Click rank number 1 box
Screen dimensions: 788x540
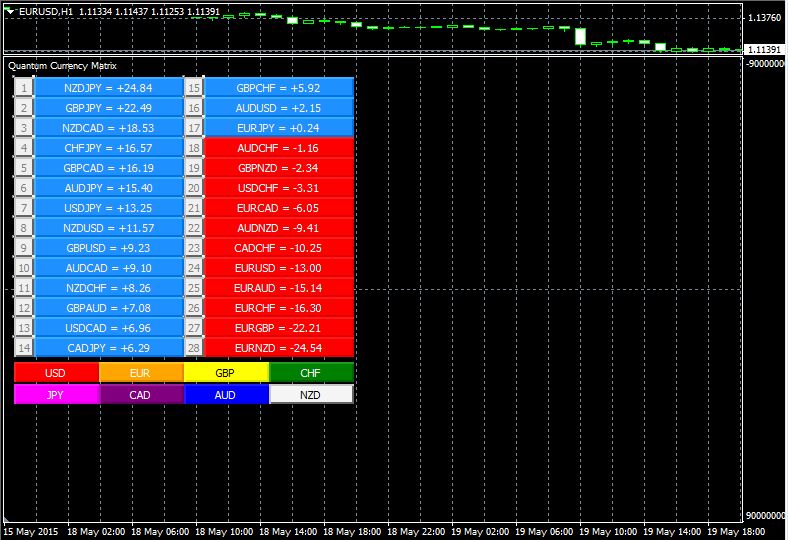23,88
